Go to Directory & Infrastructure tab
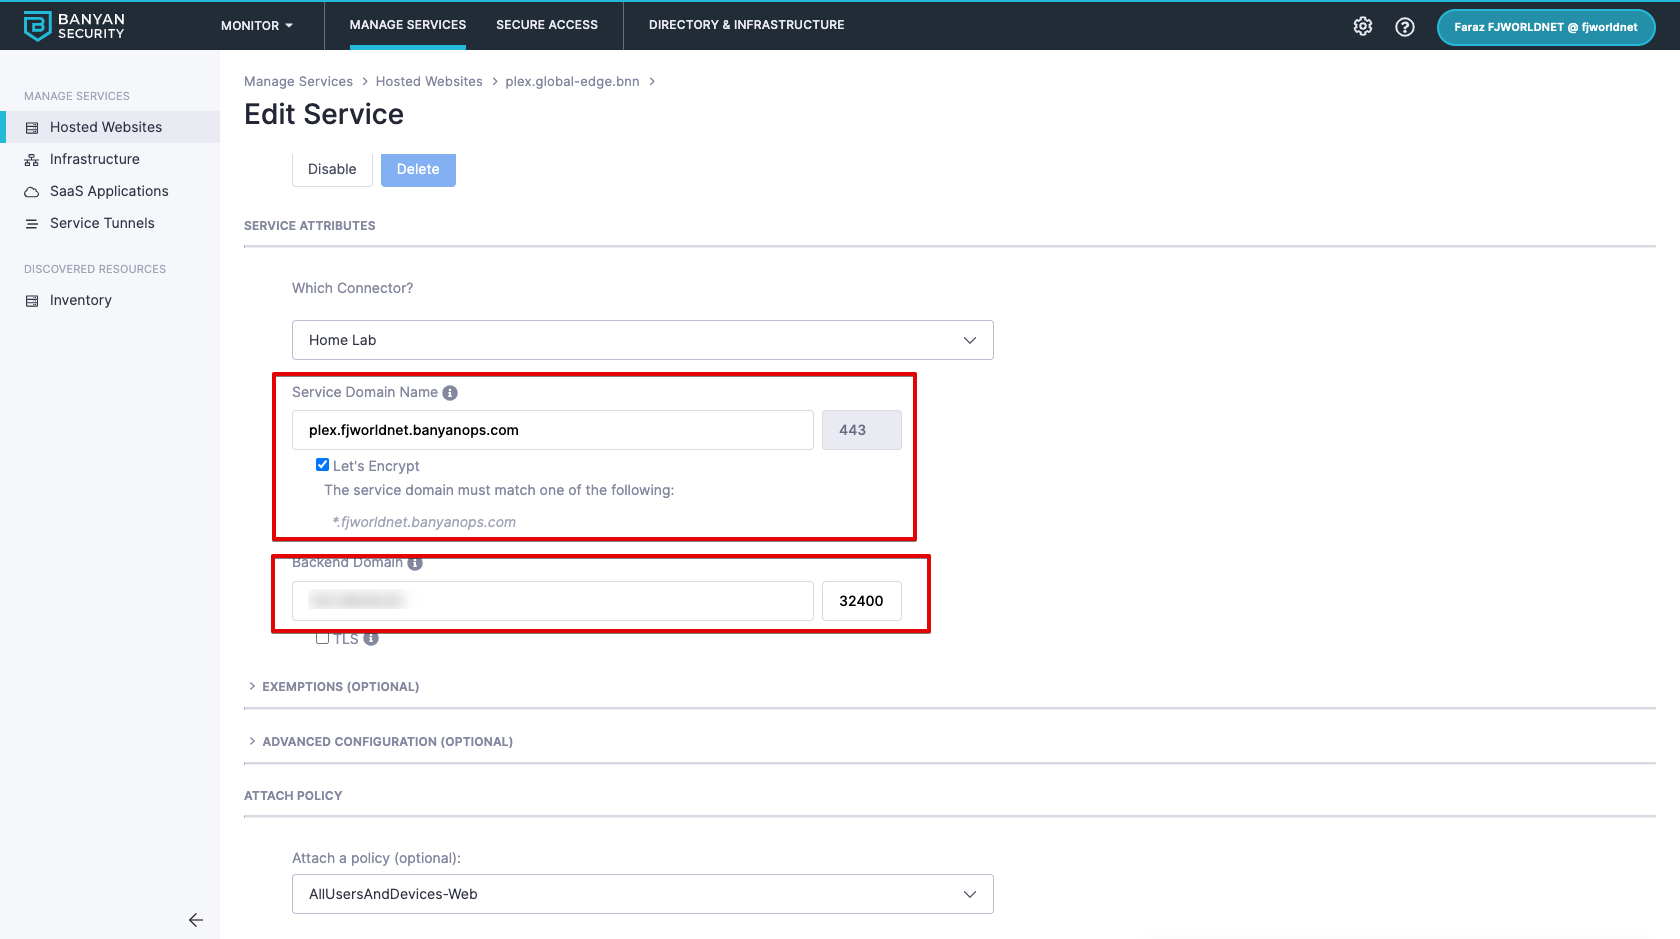The height and width of the screenshot is (939, 1680). pos(746,25)
